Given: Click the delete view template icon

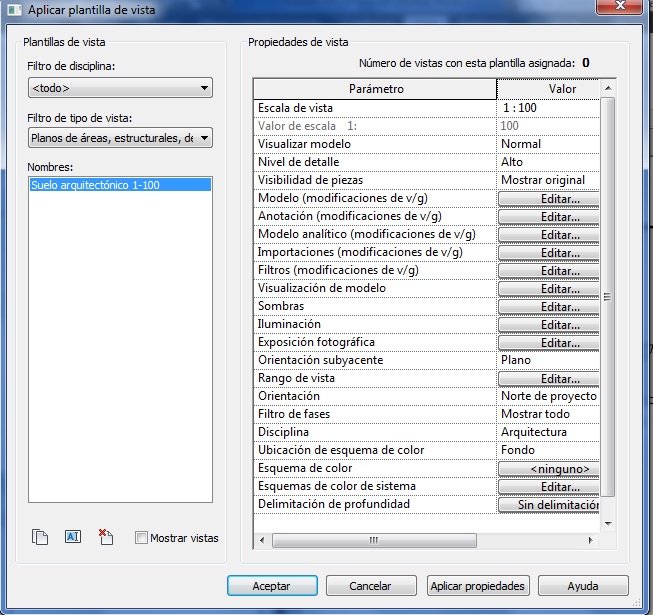Looking at the screenshot, I should 106,537.
